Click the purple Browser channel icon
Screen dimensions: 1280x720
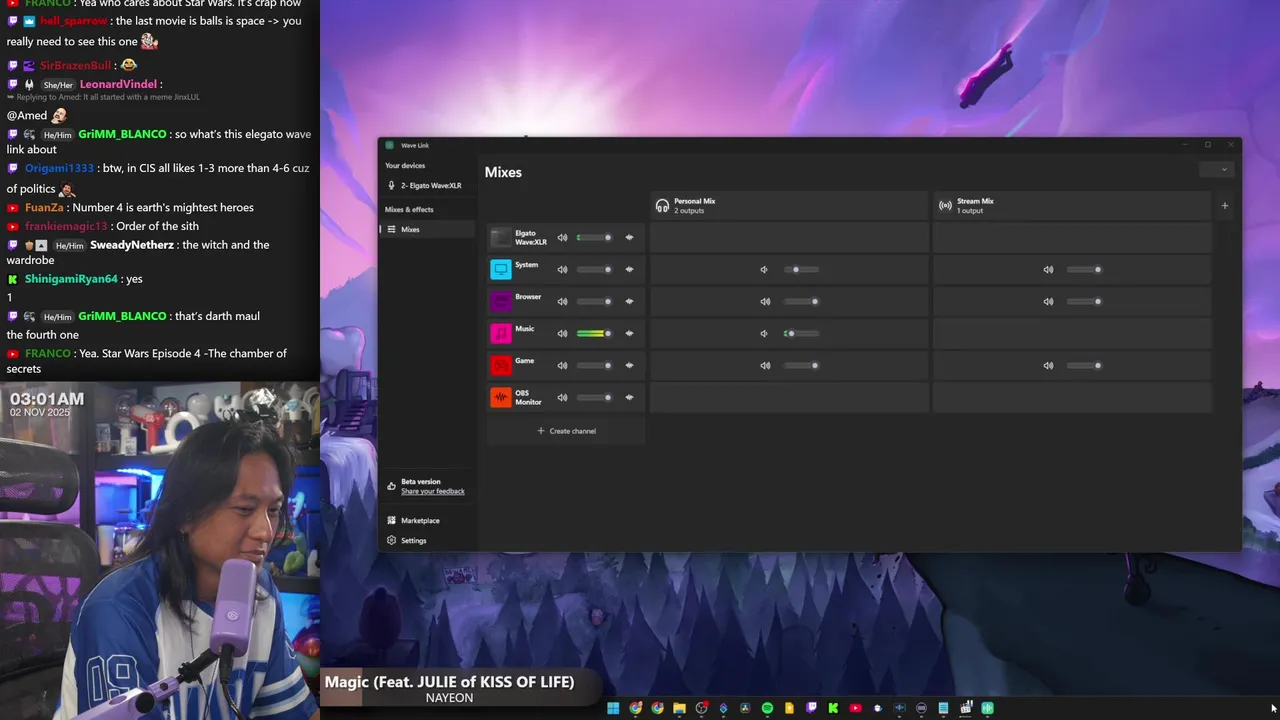501,301
